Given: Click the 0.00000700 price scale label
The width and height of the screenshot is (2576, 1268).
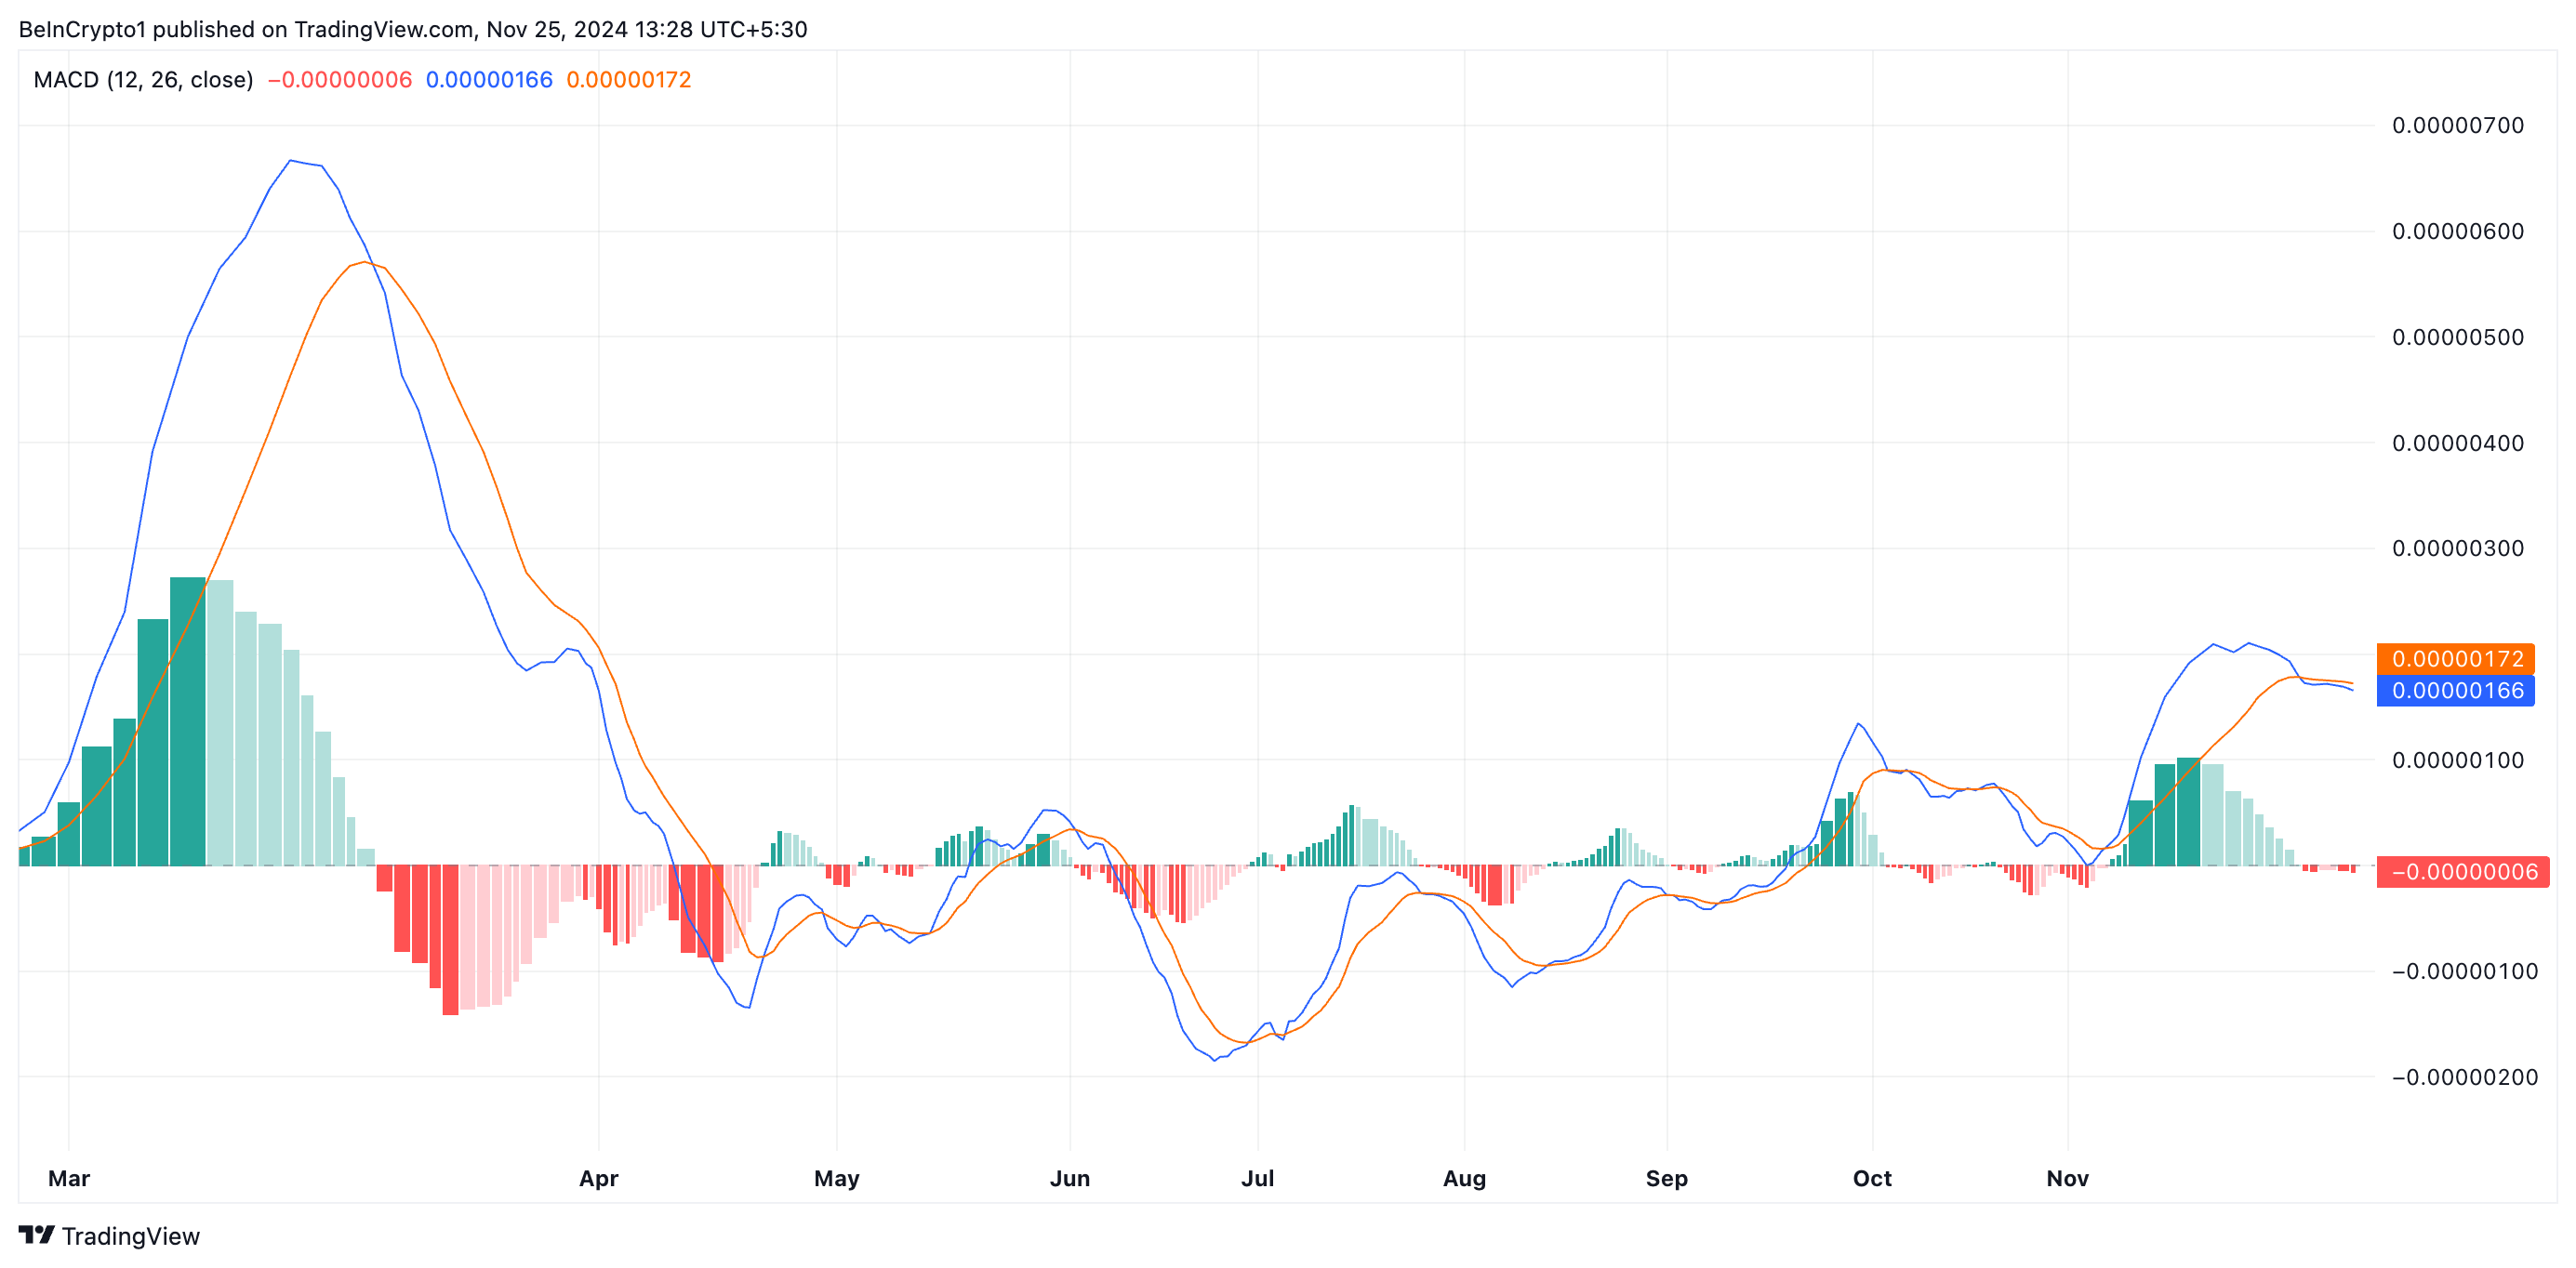Looking at the screenshot, I should (x=2457, y=125).
